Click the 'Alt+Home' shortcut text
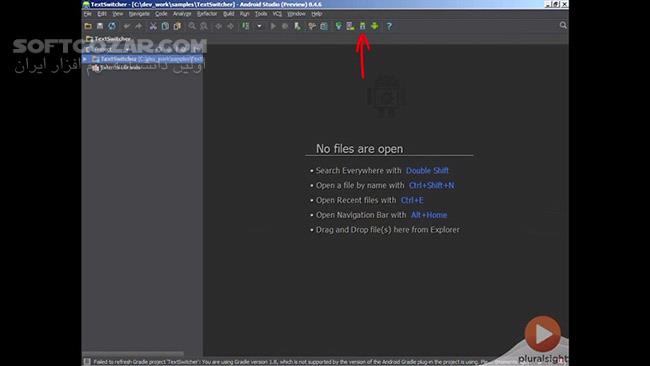This screenshot has width=650, height=366. click(x=429, y=215)
